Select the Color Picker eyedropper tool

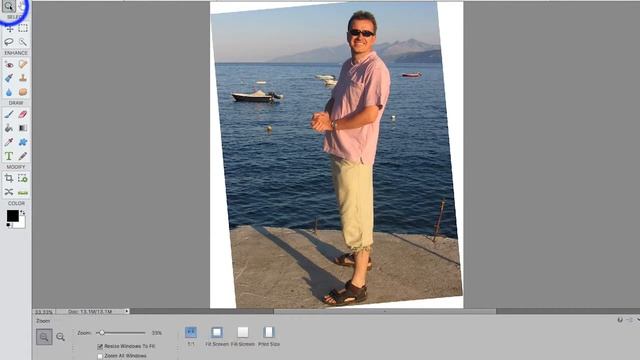coord(9,142)
